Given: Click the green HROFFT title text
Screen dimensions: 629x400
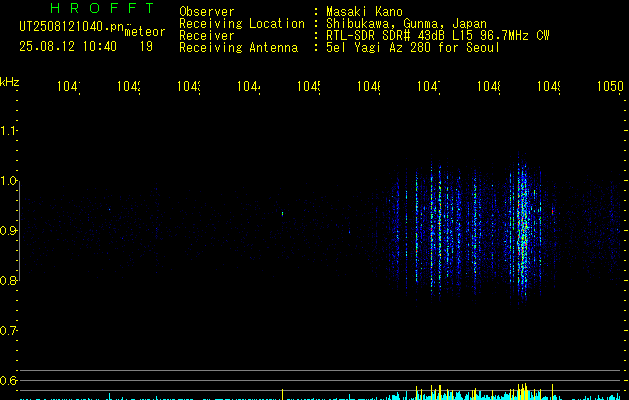Looking at the screenshot, I should coord(102,8).
